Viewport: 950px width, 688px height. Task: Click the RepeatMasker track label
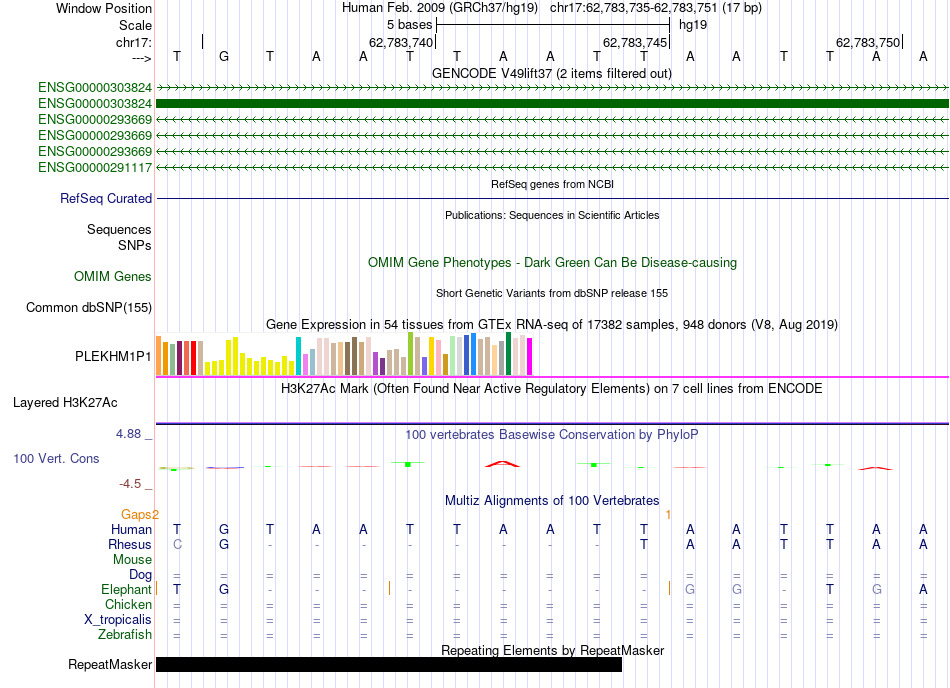(x=110, y=664)
